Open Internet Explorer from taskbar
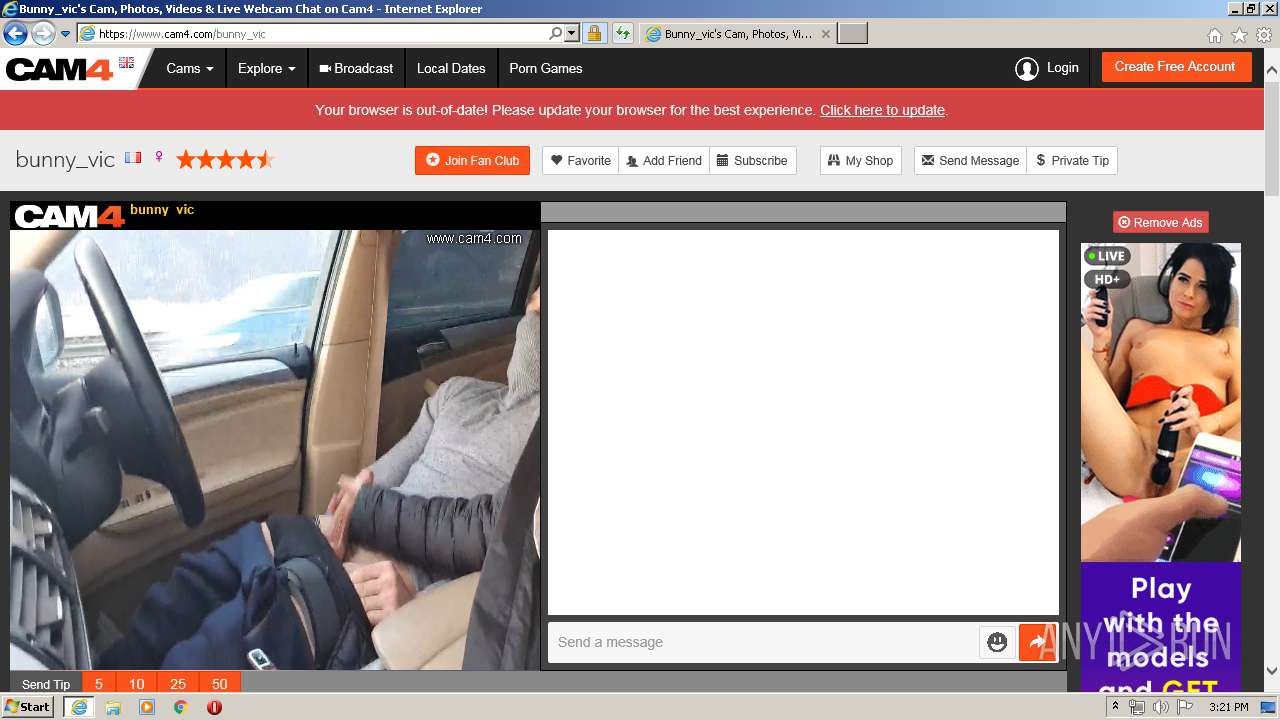This screenshot has height=720, width=1280. (78, 707)
